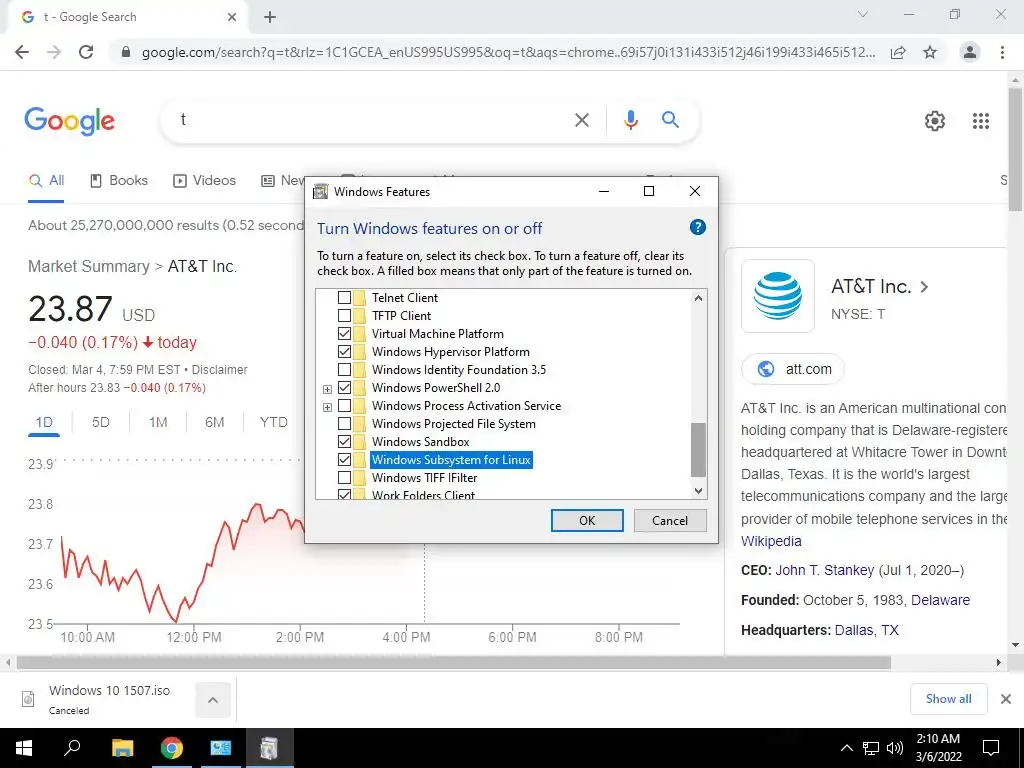Open the notification center
The height and width of the screenshot is (768, 1024).
[x=991, y=748]
